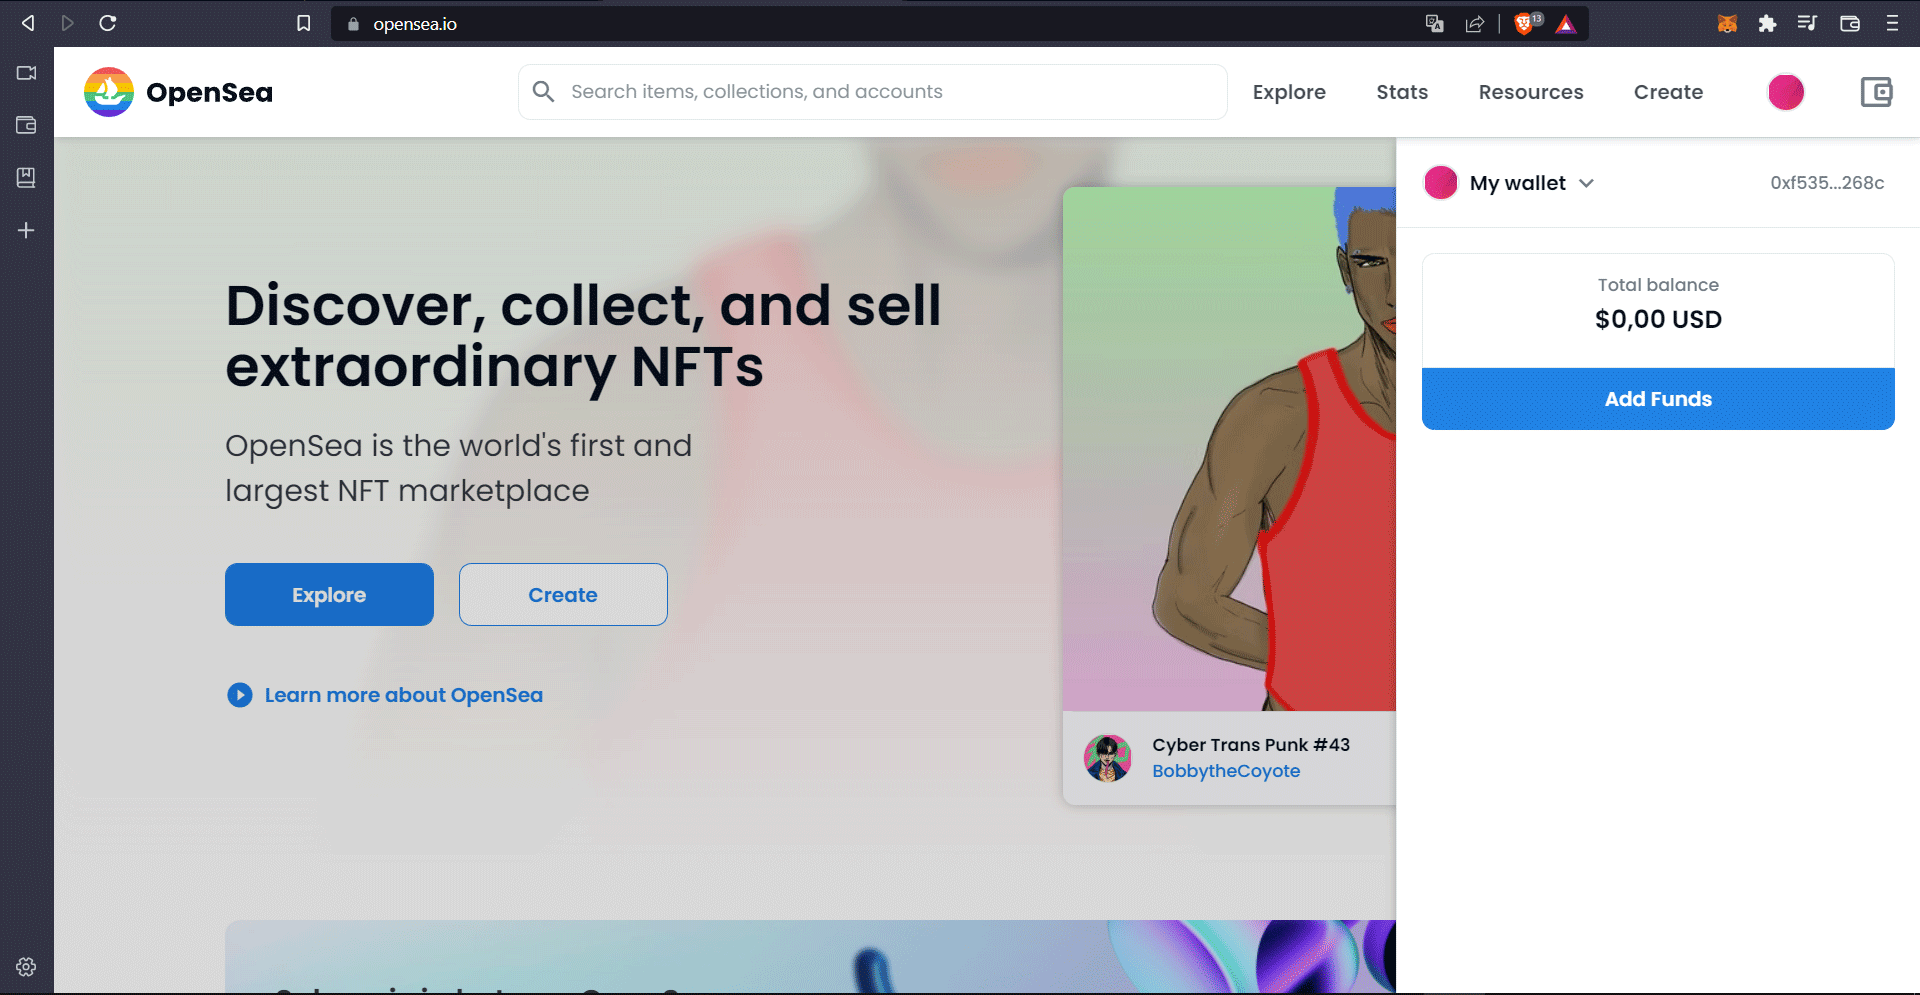Open the Brave Shields lion icon
The image size is (1920, 995).
coord(1526,24)
